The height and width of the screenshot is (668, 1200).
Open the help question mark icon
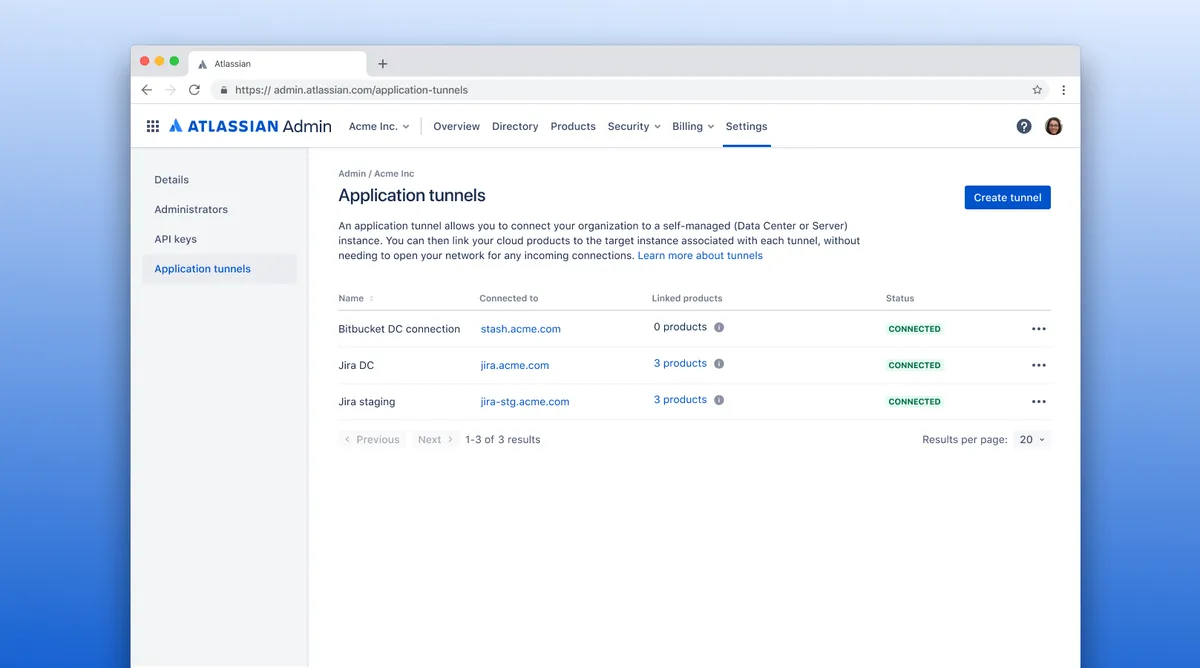(x=1024, y=126)
